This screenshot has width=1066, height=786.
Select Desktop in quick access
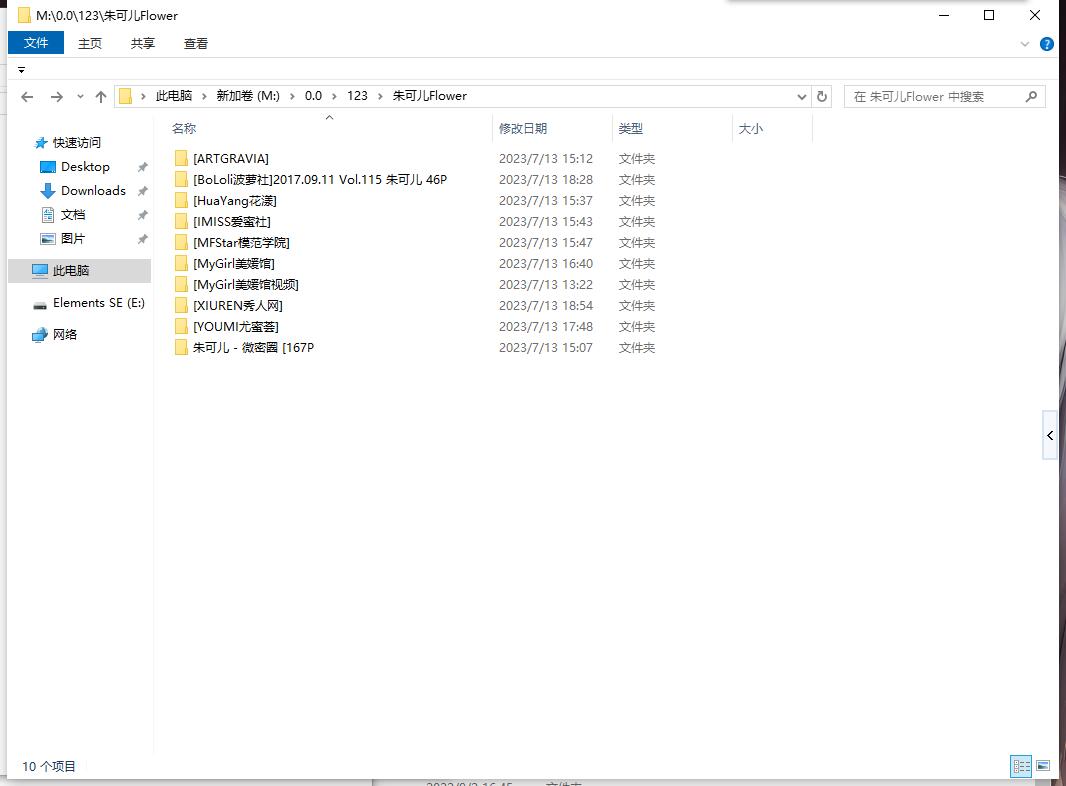click(x=85, y=167)
